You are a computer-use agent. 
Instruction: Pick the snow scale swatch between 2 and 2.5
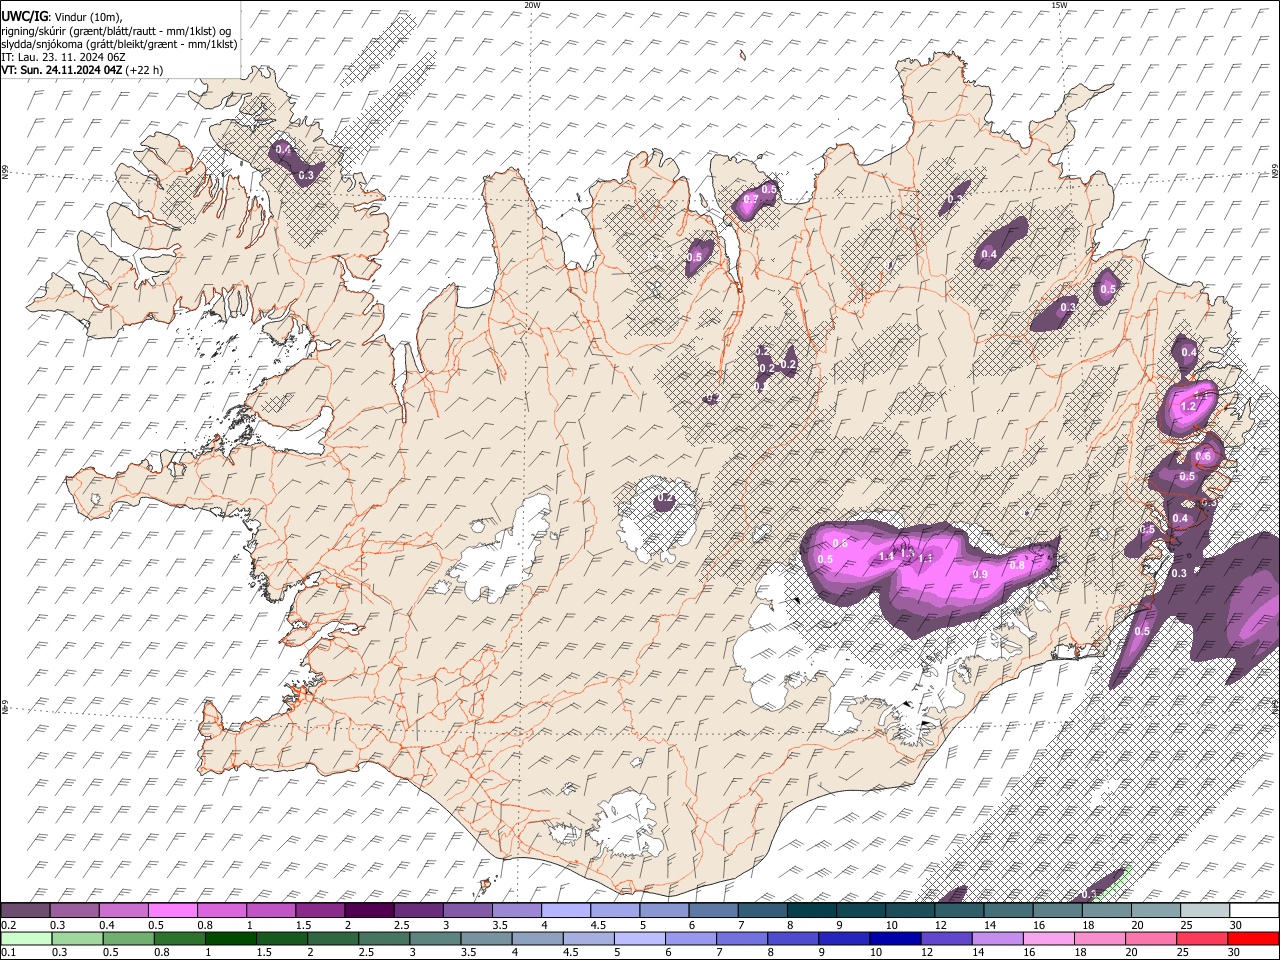pos(368,911)
